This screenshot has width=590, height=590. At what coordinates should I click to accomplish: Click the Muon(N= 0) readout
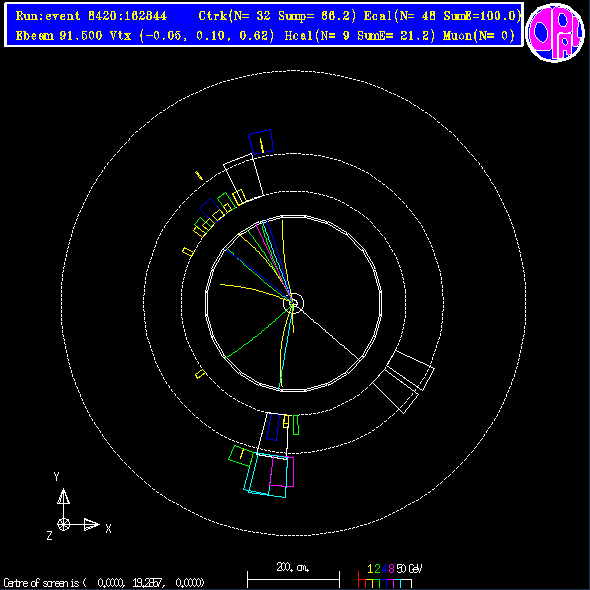coord(479,36)
